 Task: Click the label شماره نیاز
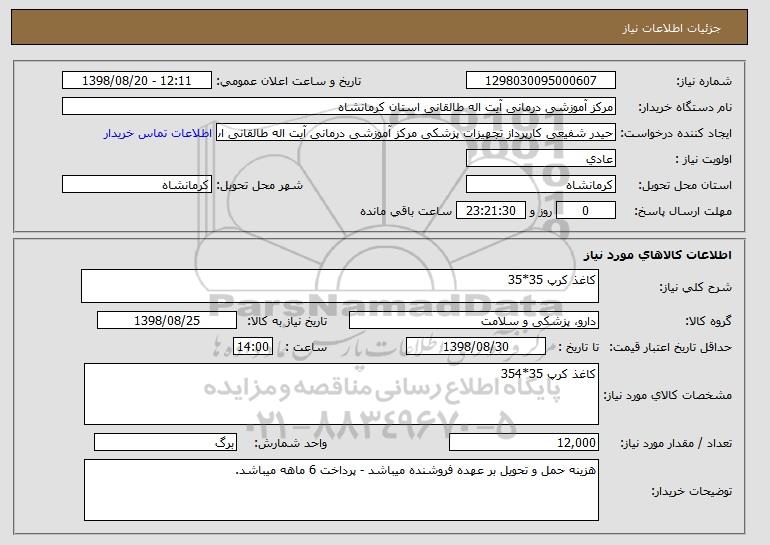[704, 81]
